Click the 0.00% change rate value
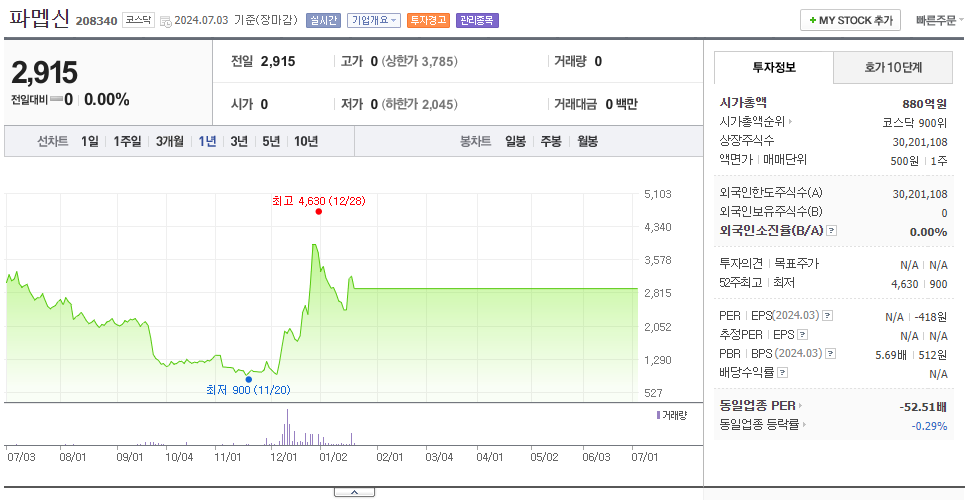 (107, 99)
